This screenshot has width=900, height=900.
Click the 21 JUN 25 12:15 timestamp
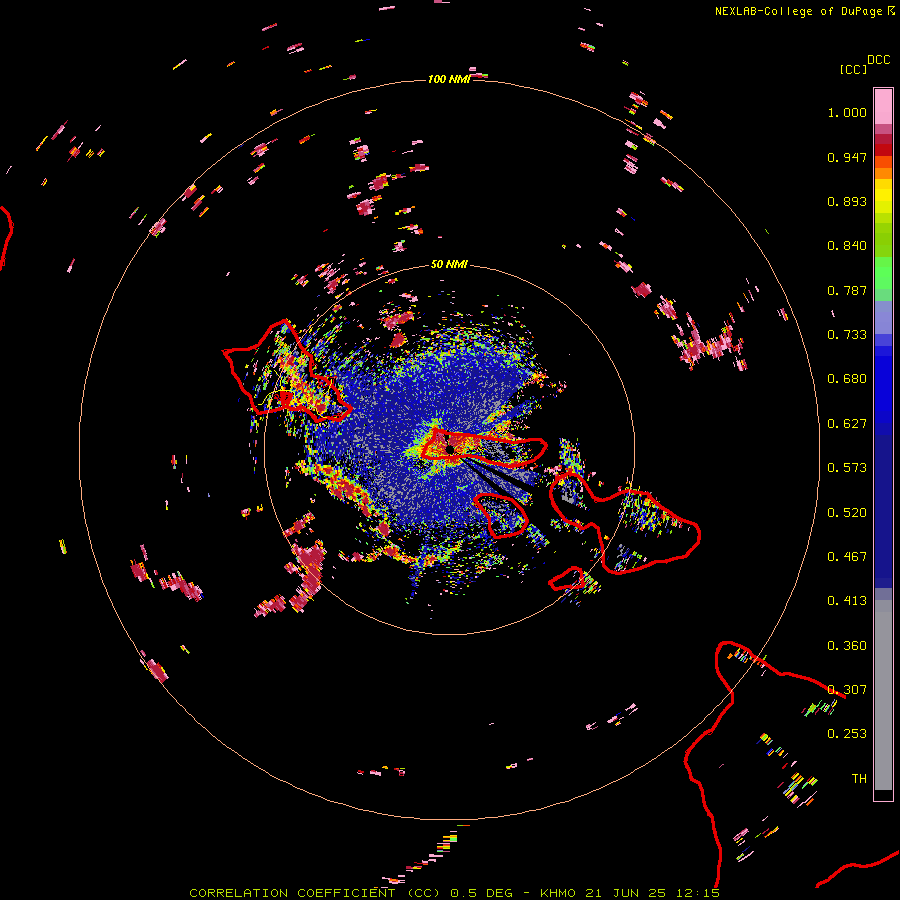pyautogui.click(x=653, y=893)
